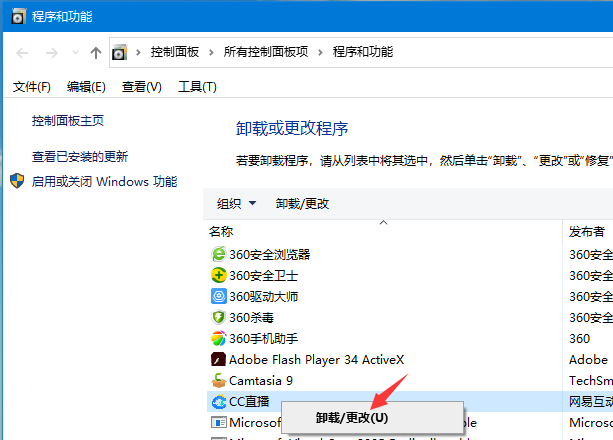613x440 pixels.
Task: Click the CC直播 icon
Action: 219,401
